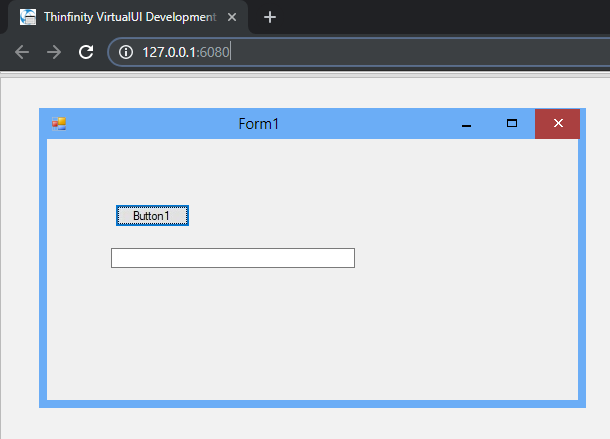Click the Button1 button in Form1
The image size is (610, 439).
(x=152, y=216)
